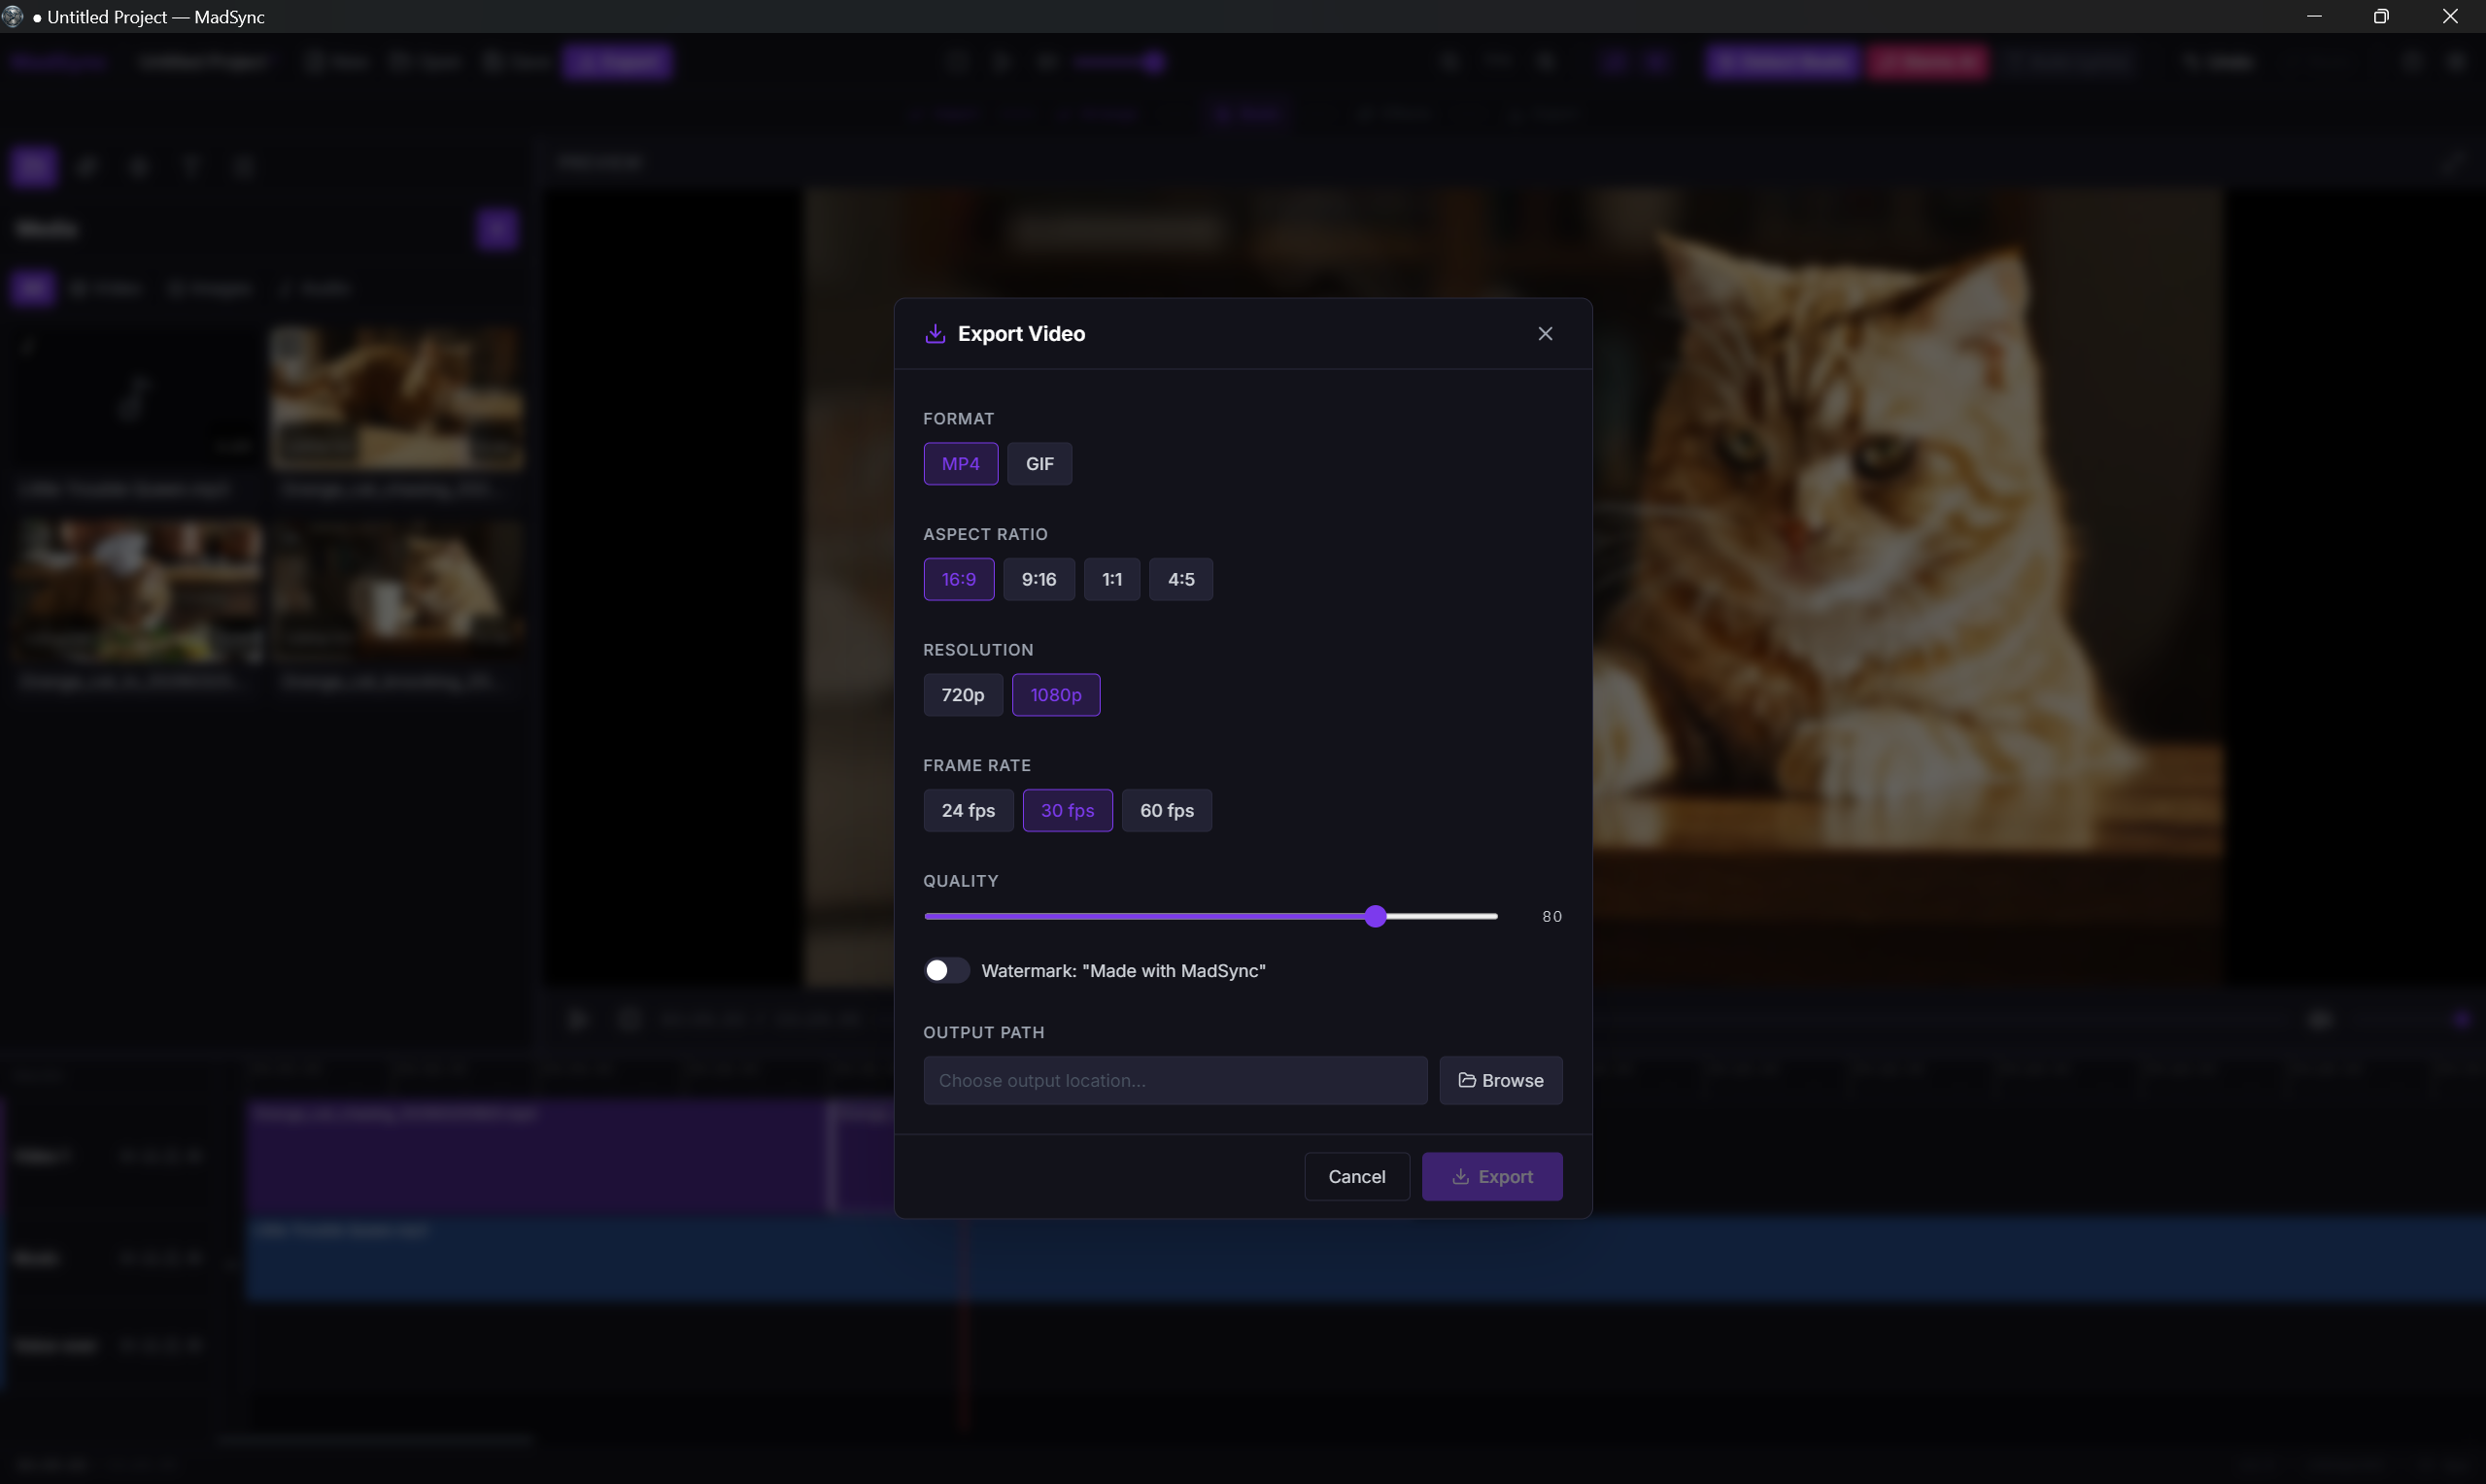The width and height of the screenshot is (2486, 1484).
Task: Choose the 60 fps frame rate
Action: pyautogui.click(x=1166, y=810)
